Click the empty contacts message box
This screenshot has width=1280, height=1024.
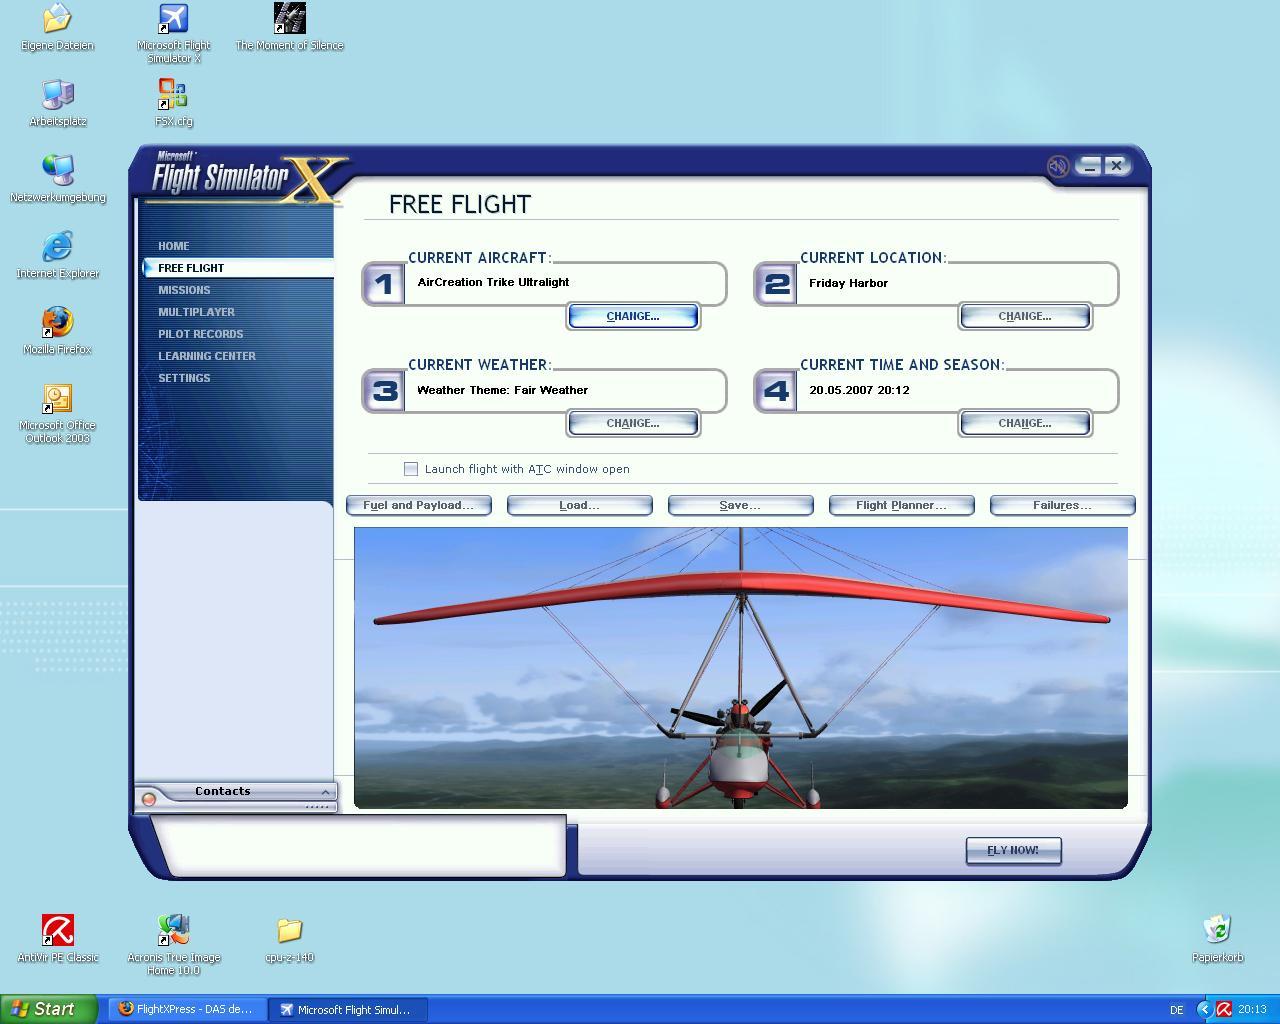point(359,845)
